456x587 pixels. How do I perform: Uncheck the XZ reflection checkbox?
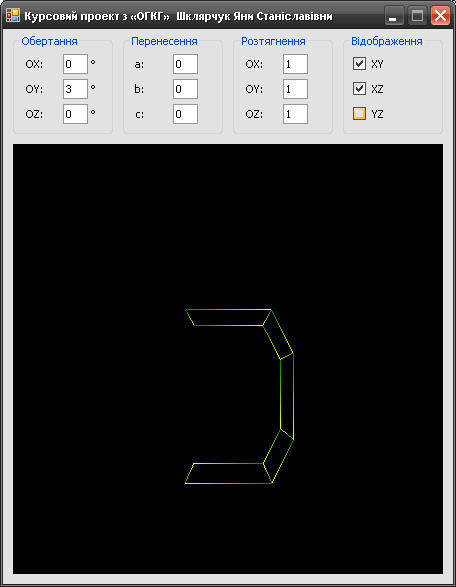point(359,89)
